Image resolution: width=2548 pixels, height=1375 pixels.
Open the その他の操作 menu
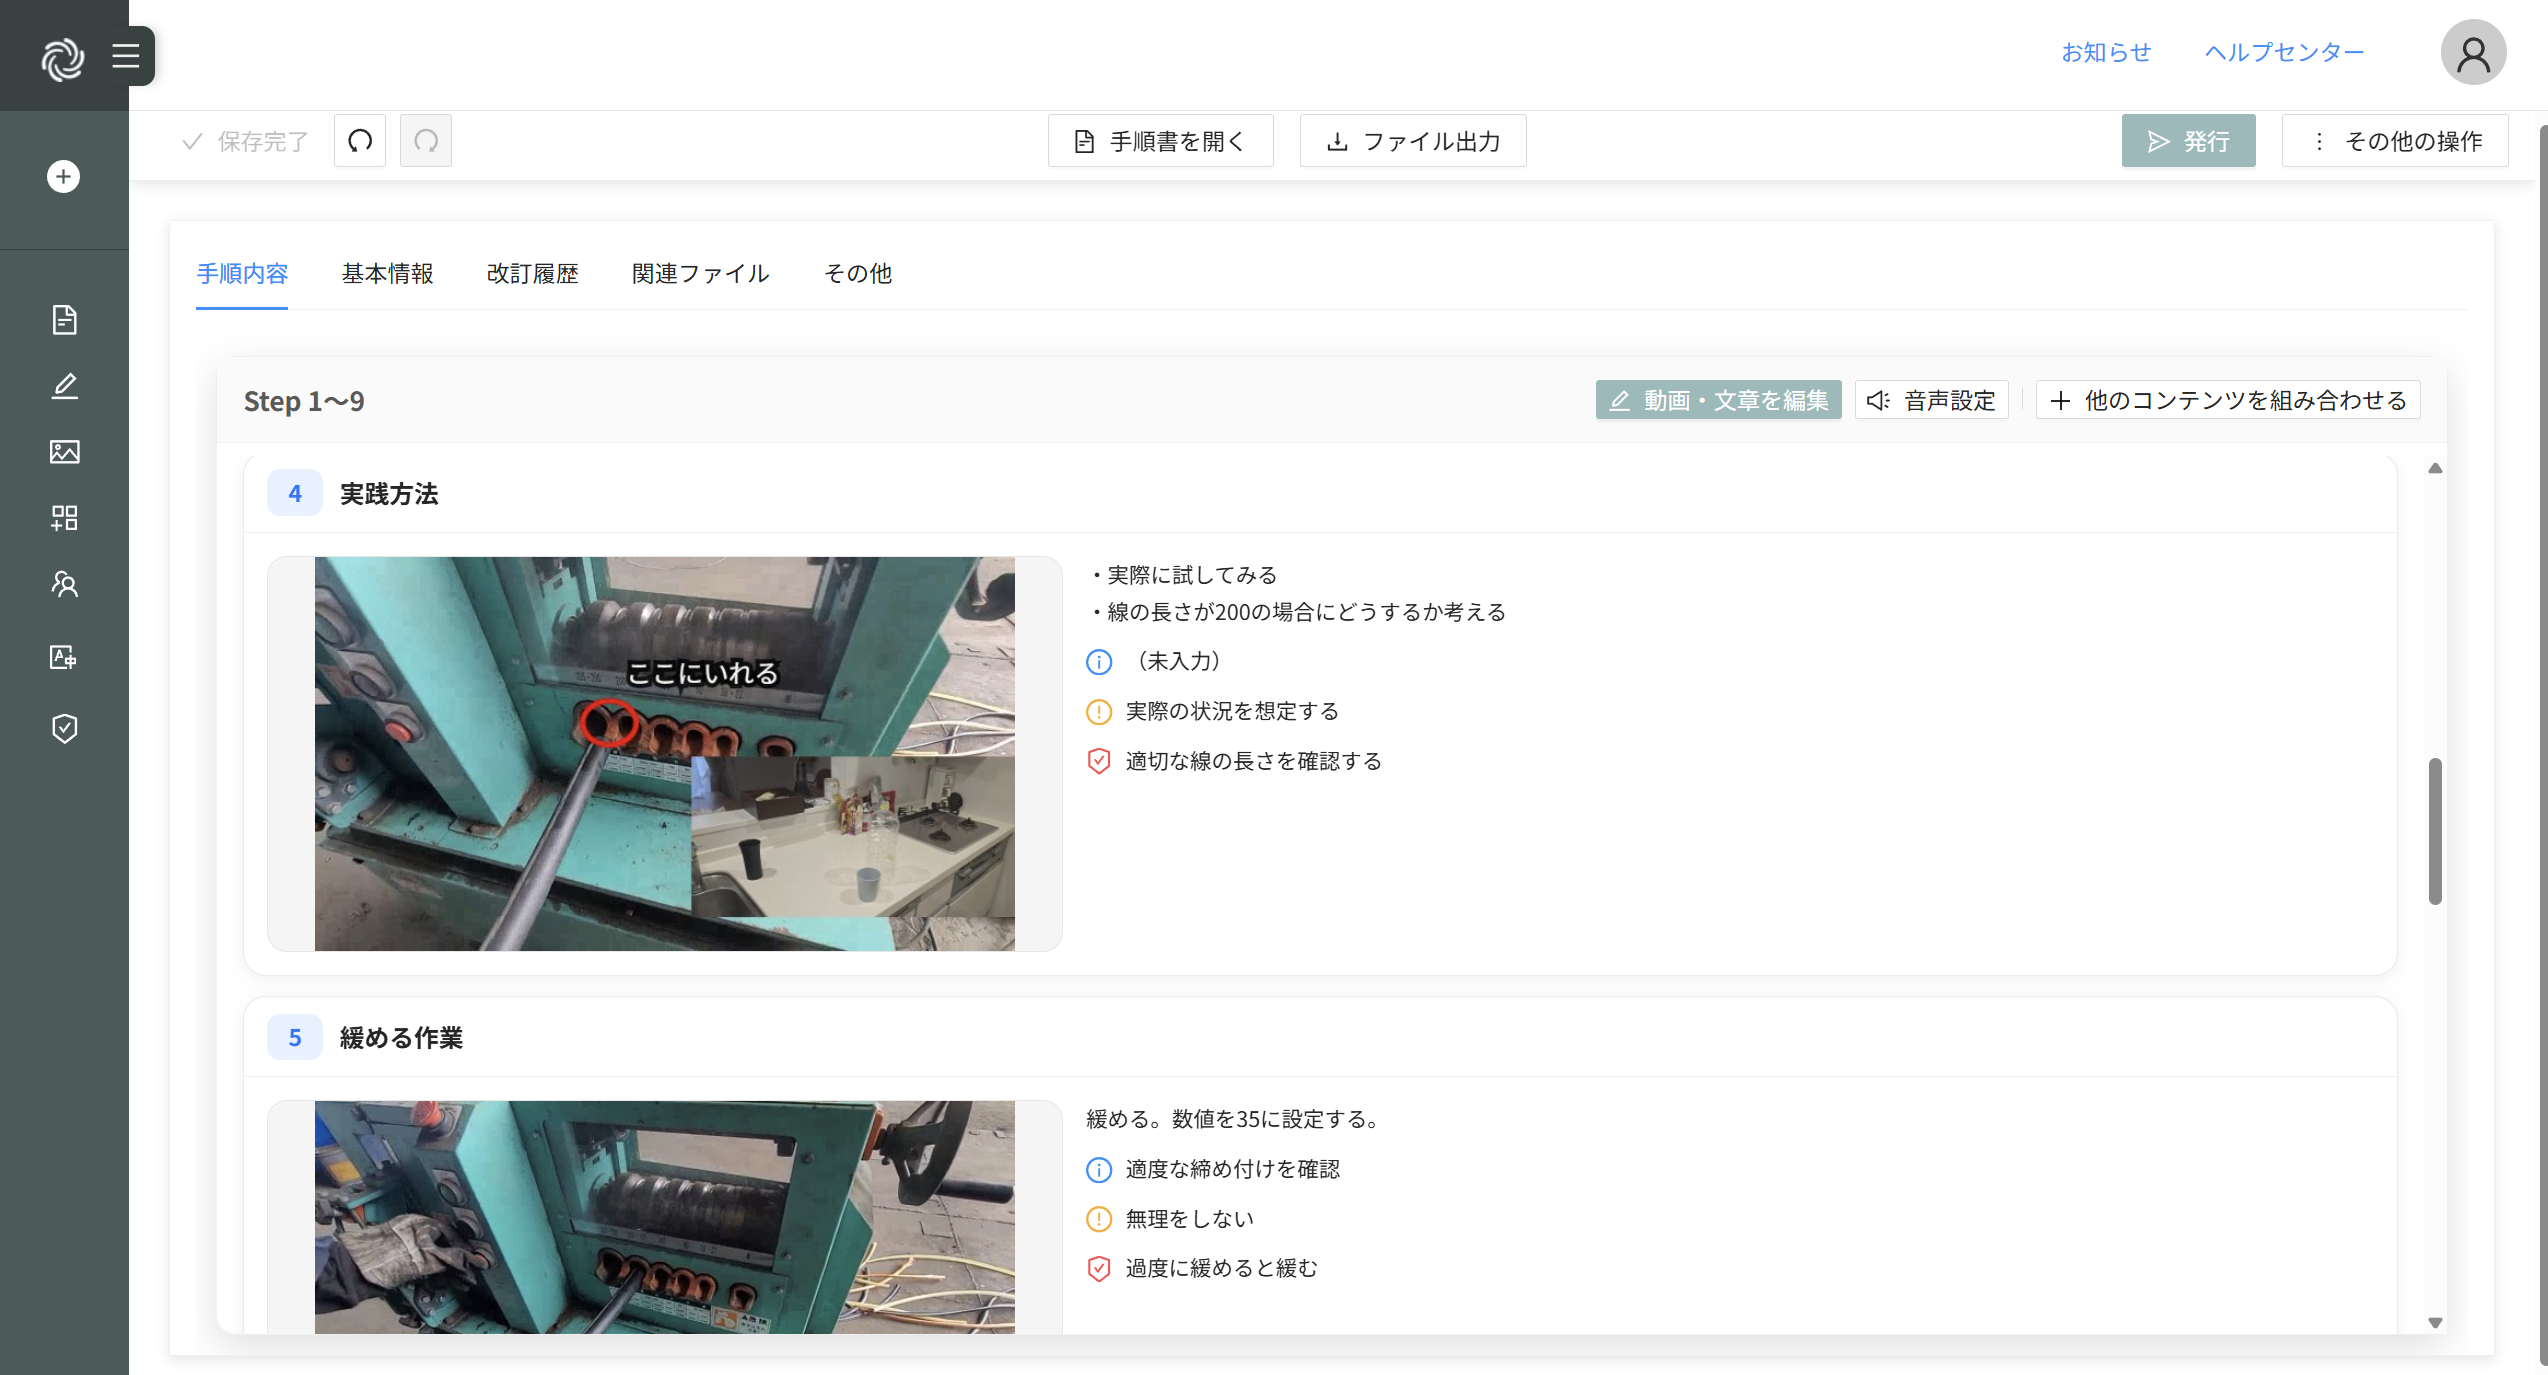pyautogui.click(x=2395, y=141)
